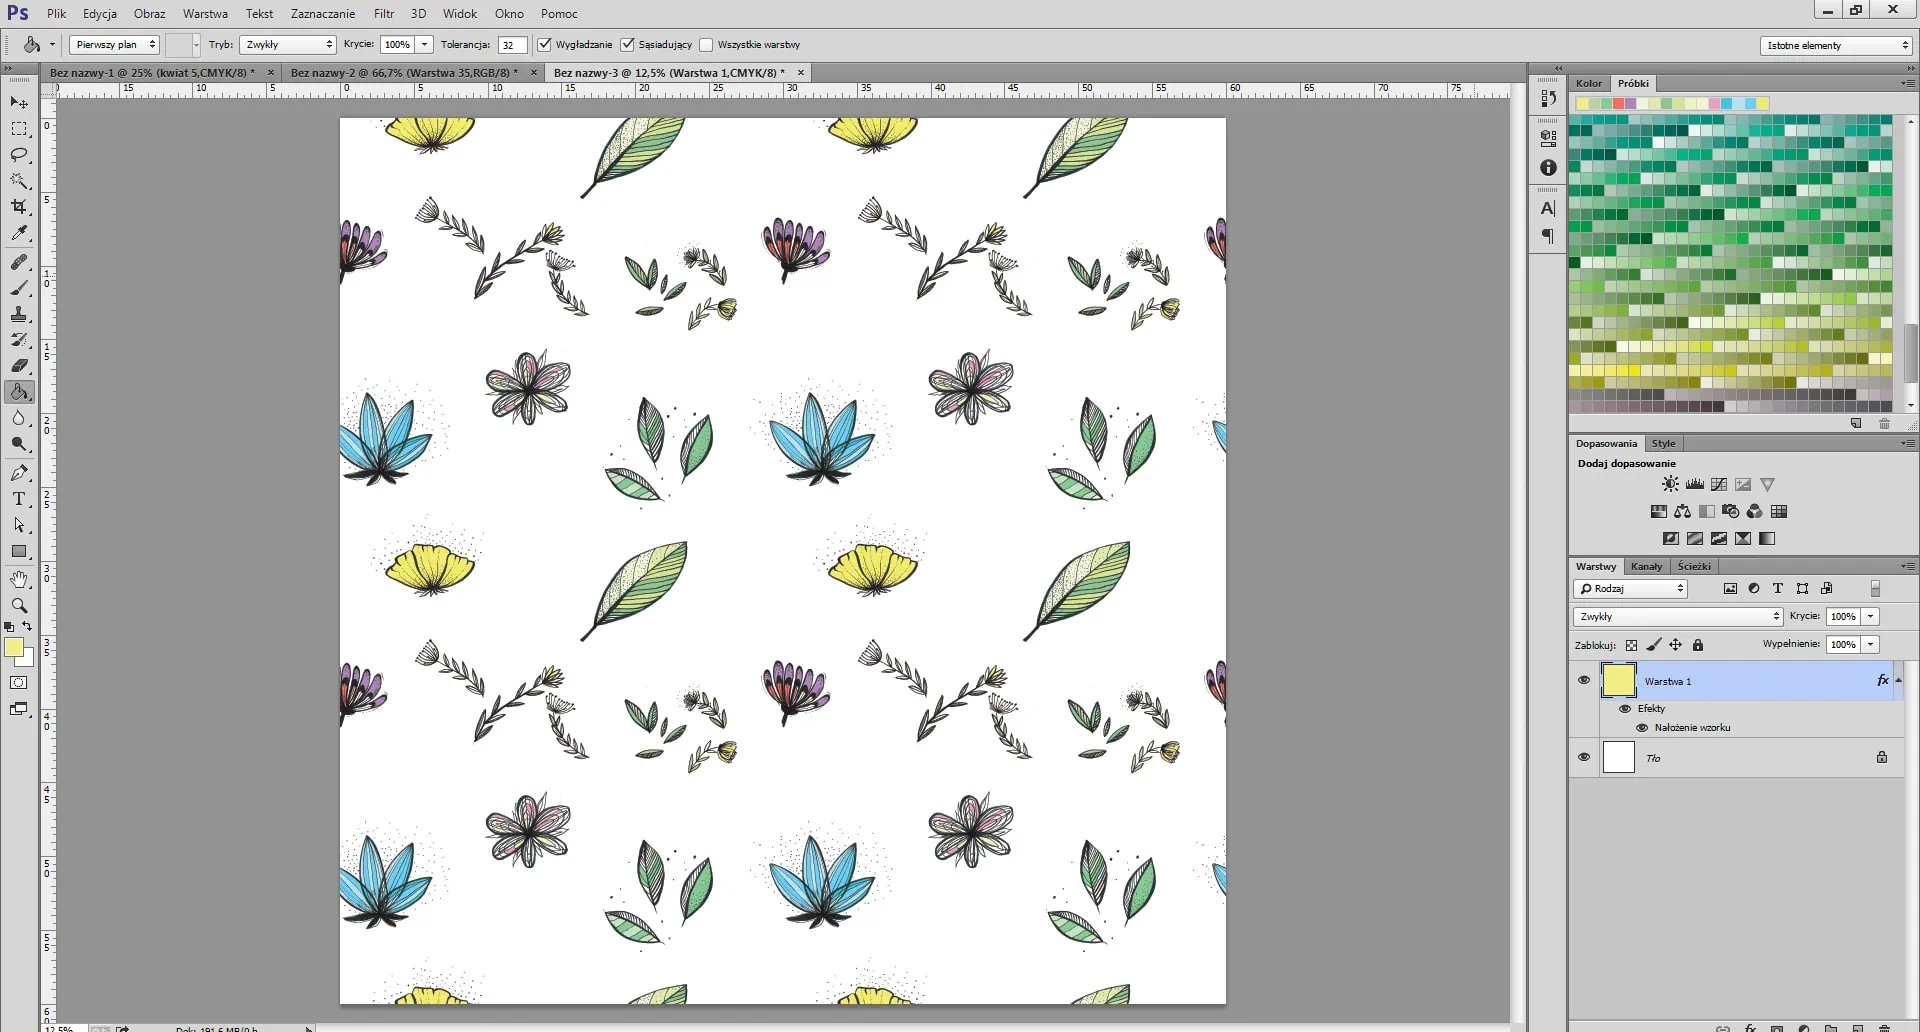Select the Move tool
This screenshot has height=1032, width=1920.
(19, 103)
